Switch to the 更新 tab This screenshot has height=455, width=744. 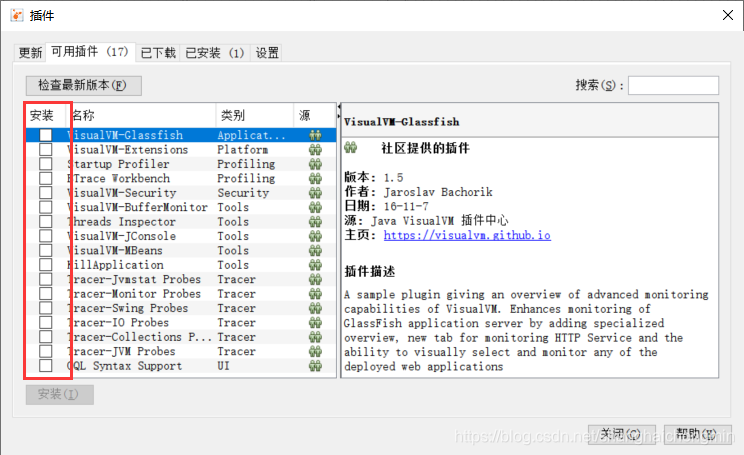click(30, 53)
